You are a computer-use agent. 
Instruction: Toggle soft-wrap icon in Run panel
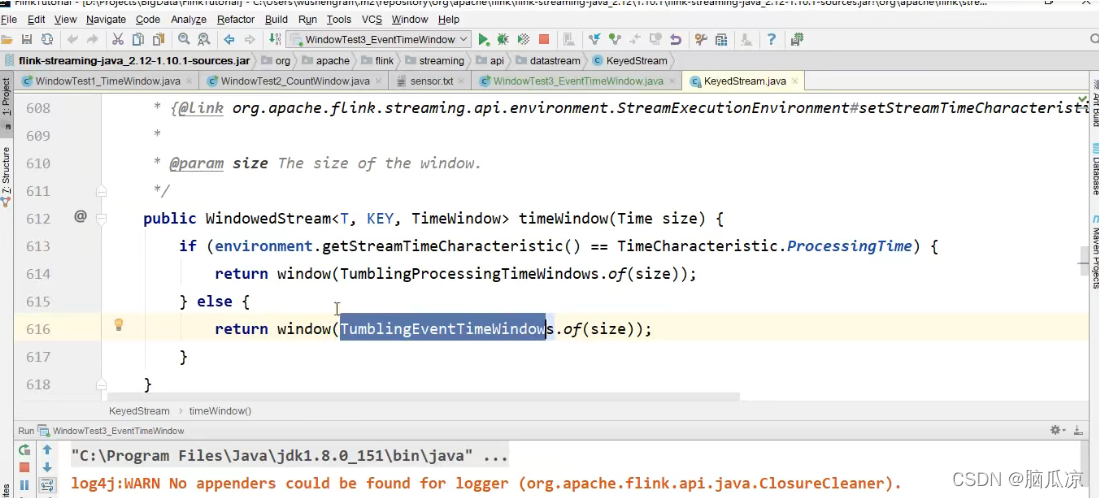tap(47, 485)
